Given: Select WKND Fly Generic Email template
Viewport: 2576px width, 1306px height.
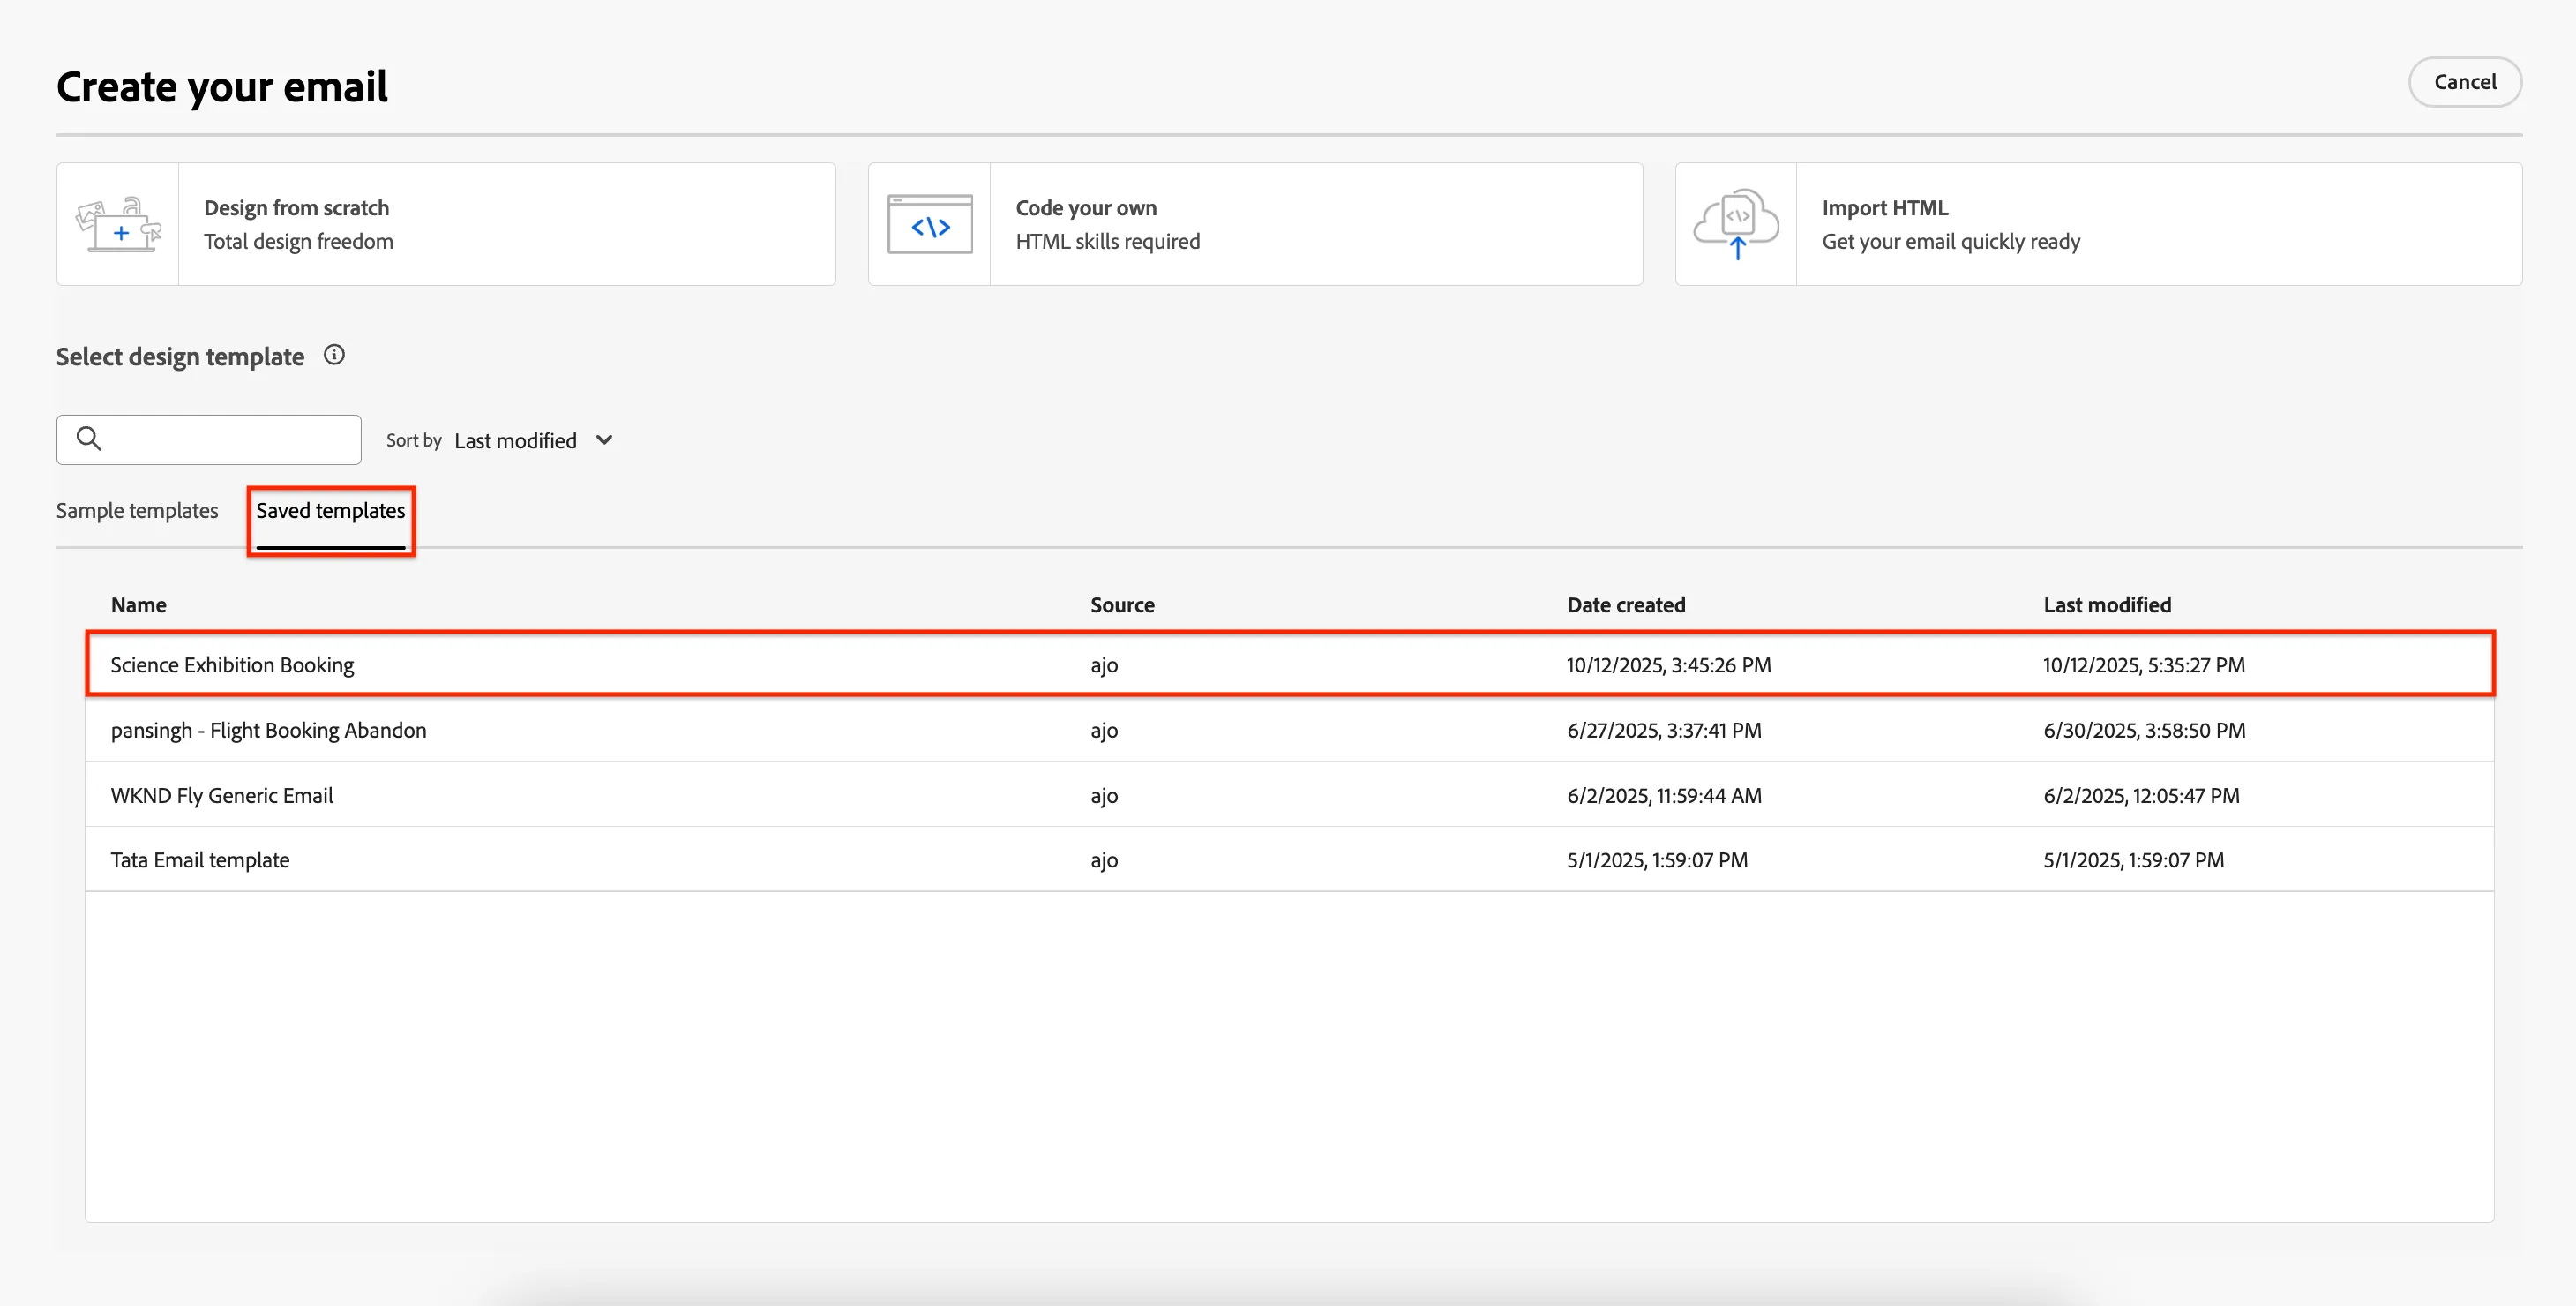Looking at the screenshot, I should click(x=1290, y=795).
